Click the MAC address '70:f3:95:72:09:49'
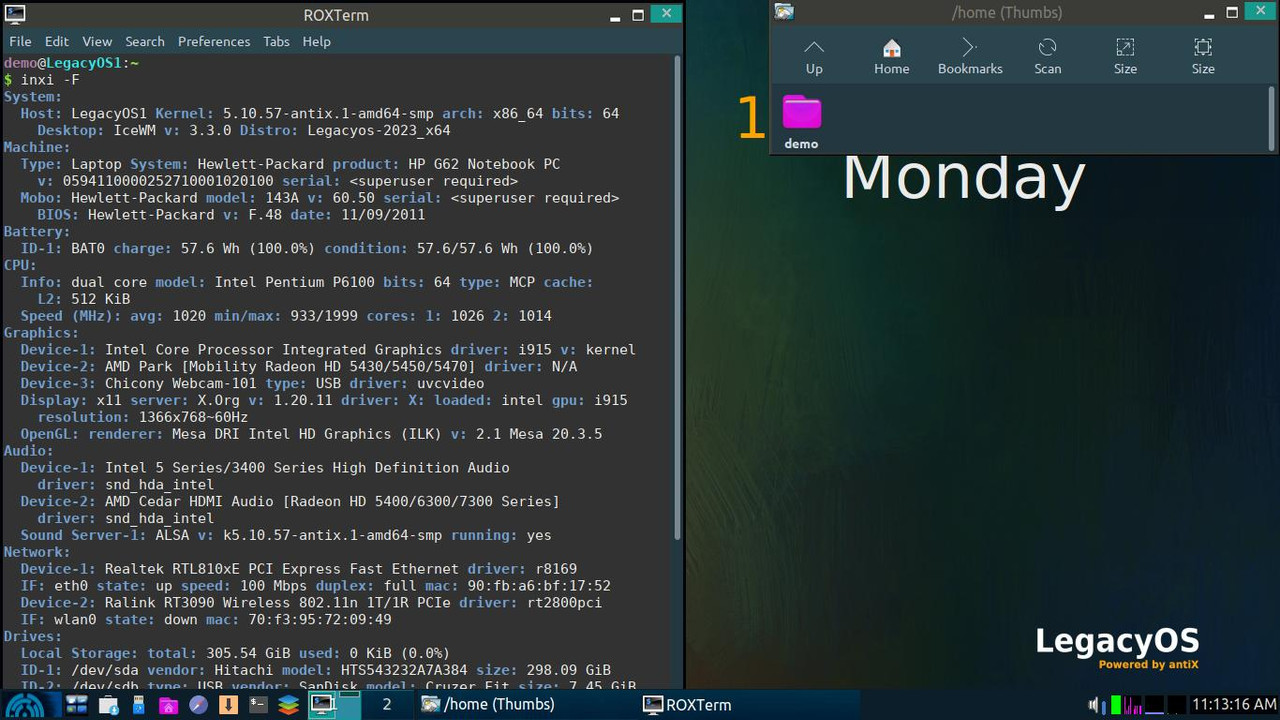 tap(320, 620)
